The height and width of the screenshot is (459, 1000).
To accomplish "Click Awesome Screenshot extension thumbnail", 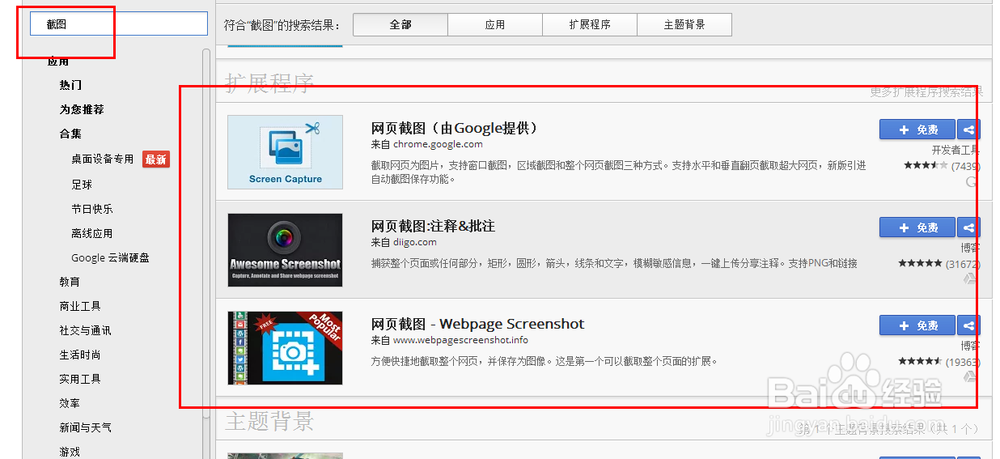I will [285, 250].
